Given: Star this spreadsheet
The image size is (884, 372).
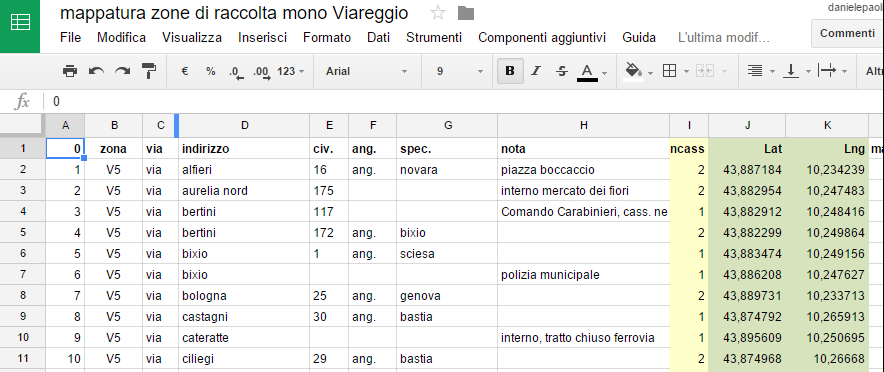Looking at the screenshot, I should click(437, 13).
